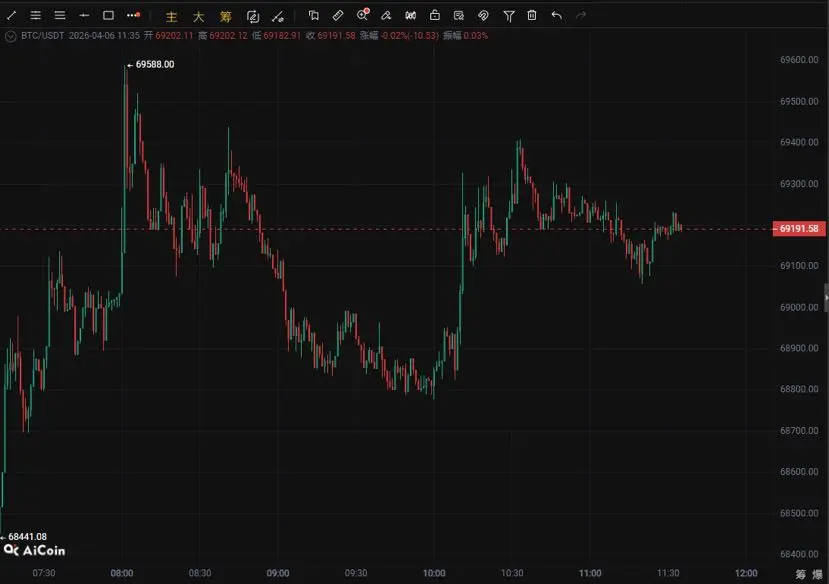Click the 68441.08 low price label

27,536
